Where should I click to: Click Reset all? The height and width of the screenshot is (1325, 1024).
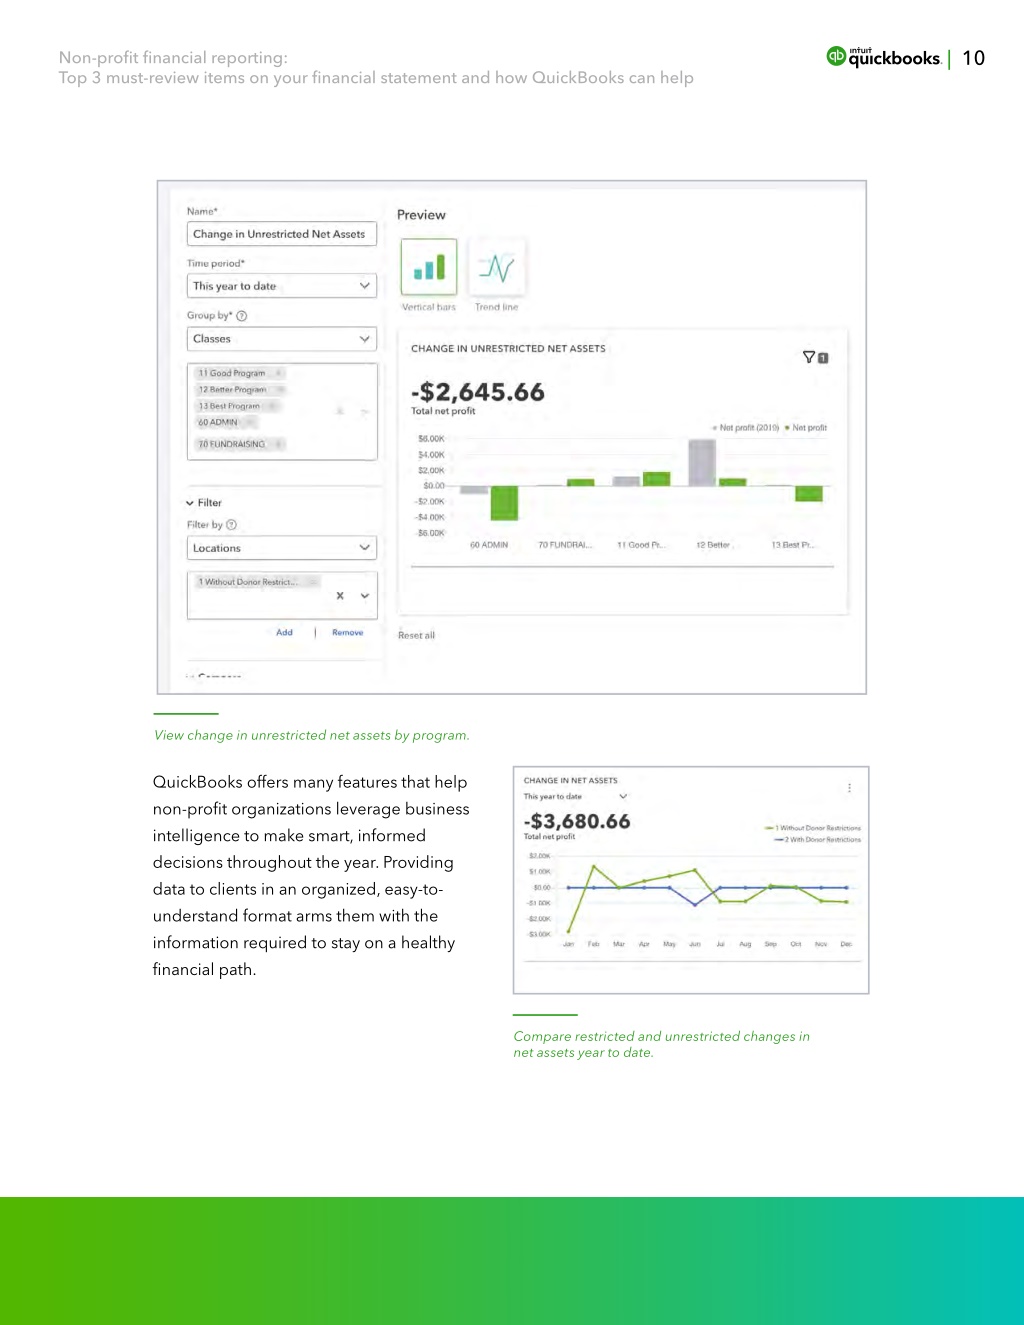pos(416,635)
